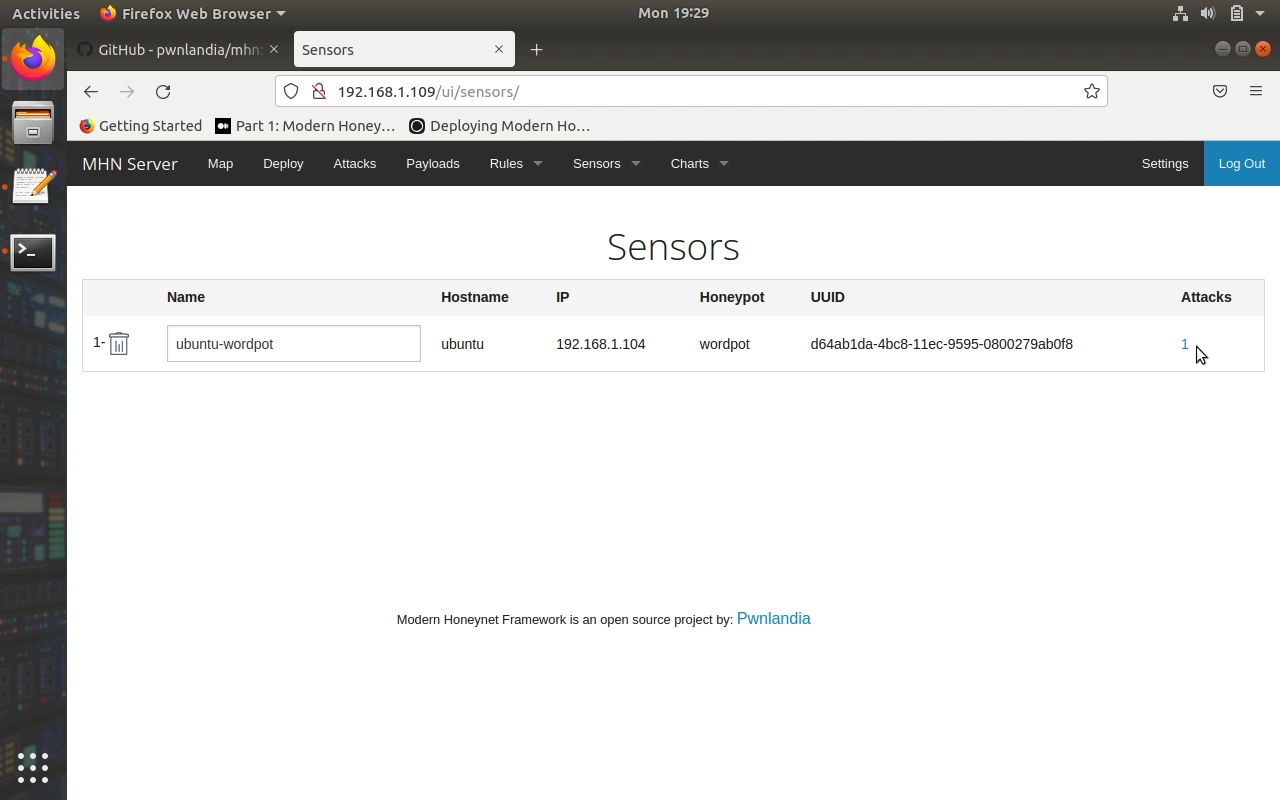Go to the Deploy page

click(x=283, y=164)
